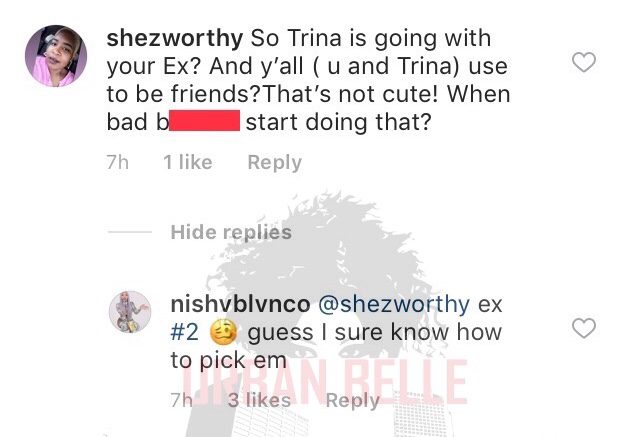Like shezworthy's comment with the heart icon
Image resolution: width=640 pixels, height=437 pixels.
pyautogui.click(x=584, y=62)
